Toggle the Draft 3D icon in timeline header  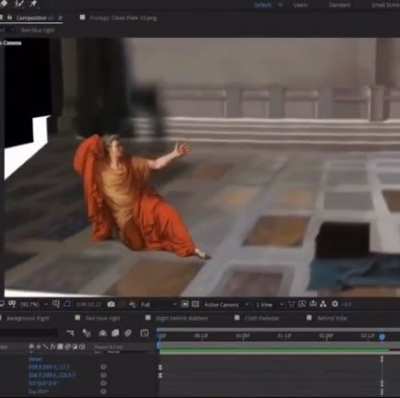point(87,333)
